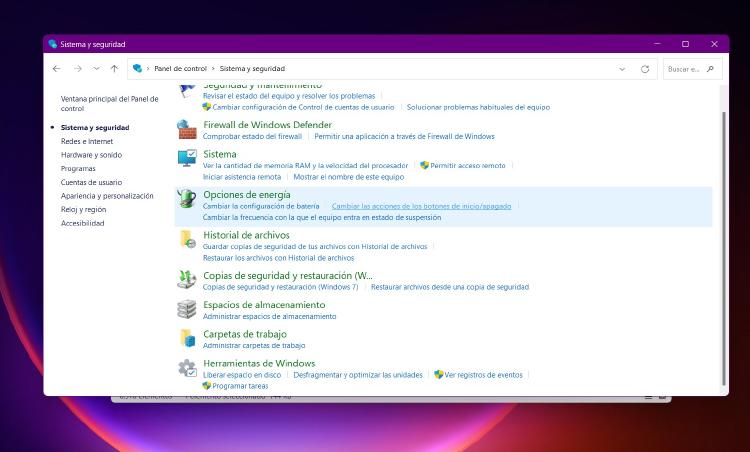The image size is (750, 452).
Task: Click the Copias de seguridad y restauración icon
Action: tap(187, 279)
